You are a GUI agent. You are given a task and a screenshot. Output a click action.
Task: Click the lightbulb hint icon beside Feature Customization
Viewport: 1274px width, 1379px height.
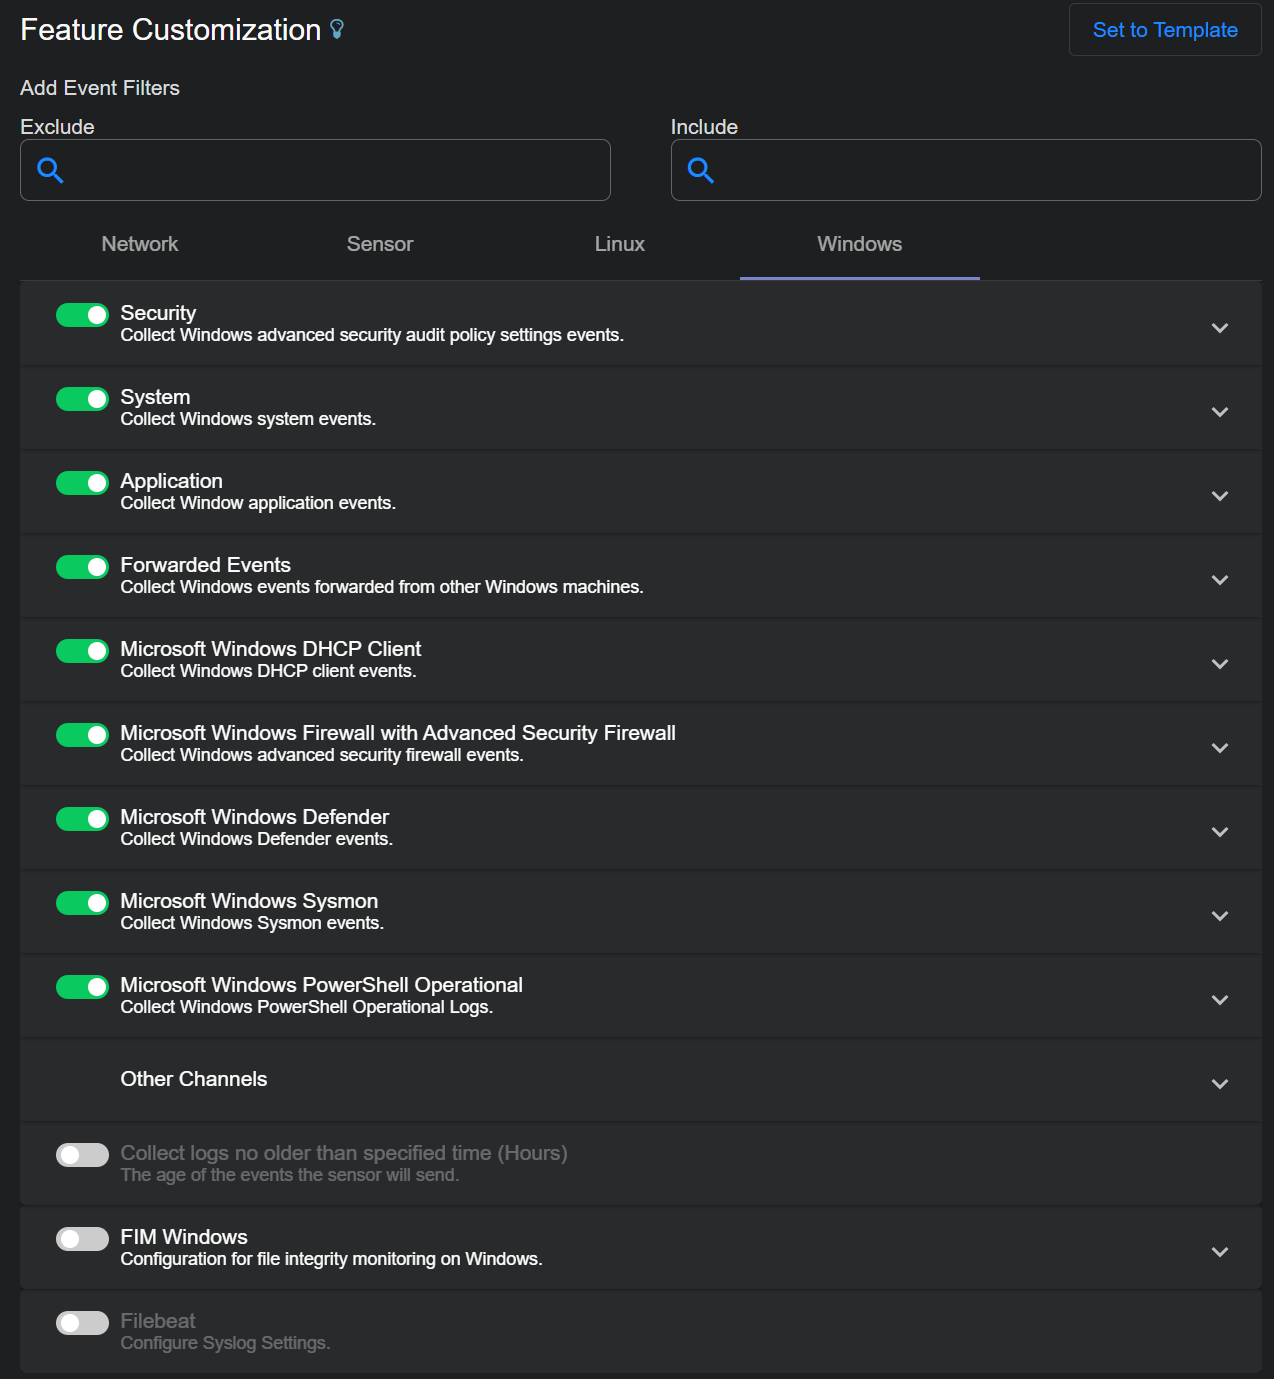pos(337,30)
